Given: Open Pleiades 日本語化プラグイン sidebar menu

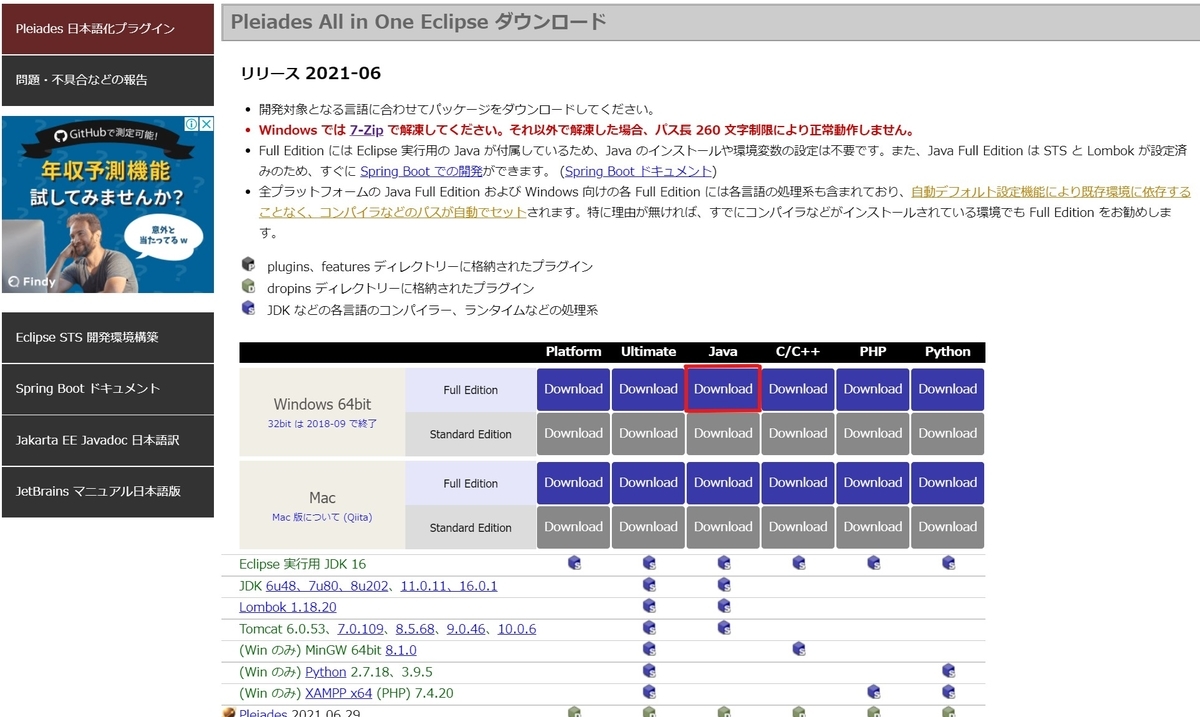Looking at the screenshot, I should click(x=108, y=29).
